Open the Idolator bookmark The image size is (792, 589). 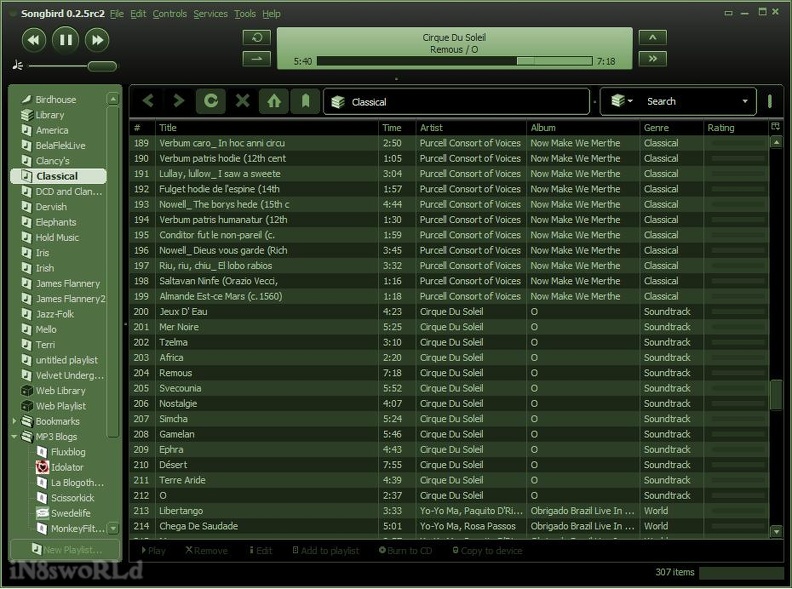pyautogui.click(x=67, y=467)
